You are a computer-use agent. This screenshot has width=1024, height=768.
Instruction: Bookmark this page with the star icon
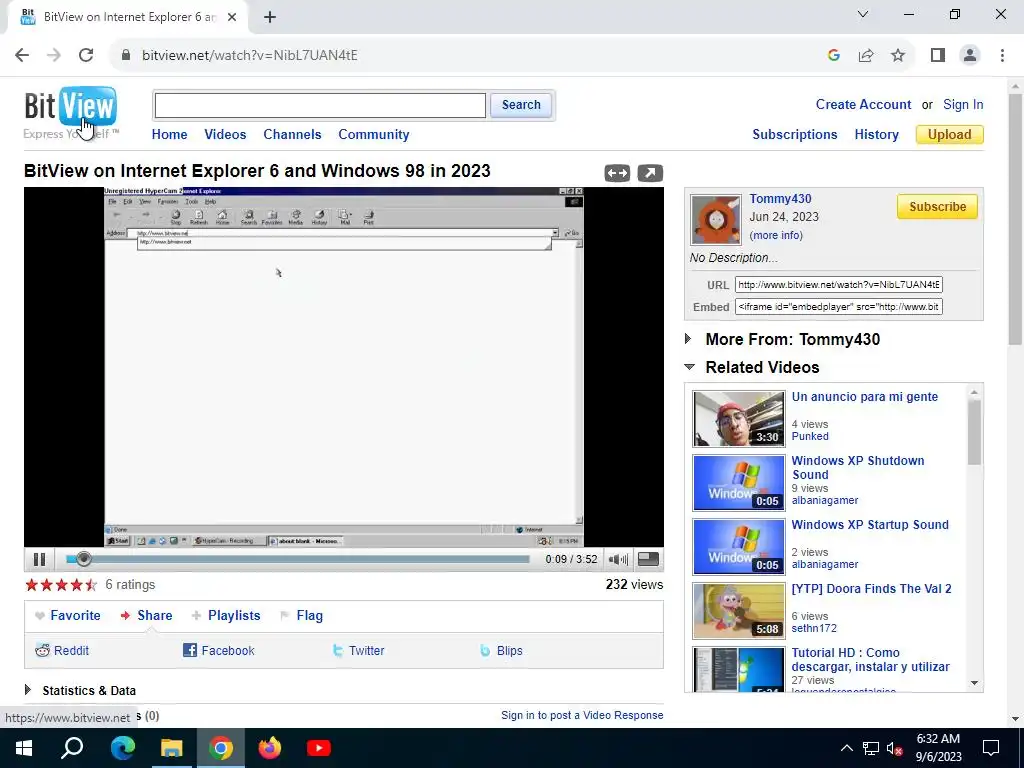click(898, 56)
